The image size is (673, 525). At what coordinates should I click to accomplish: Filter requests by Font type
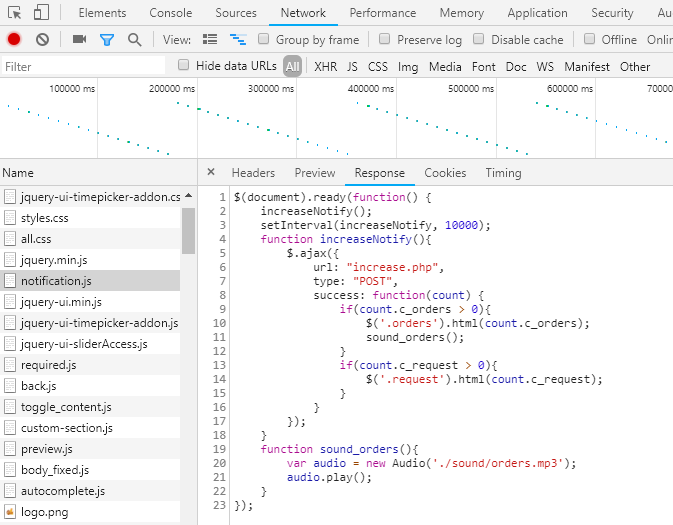point(484,67)
